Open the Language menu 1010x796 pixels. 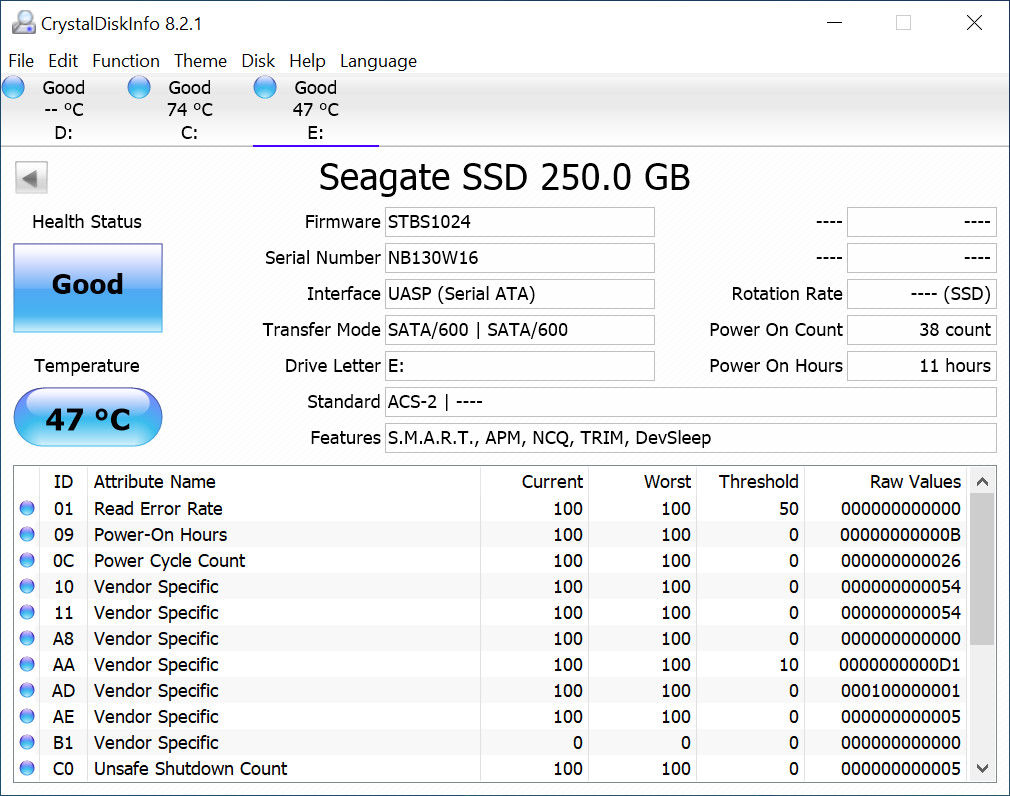[379, 61]
